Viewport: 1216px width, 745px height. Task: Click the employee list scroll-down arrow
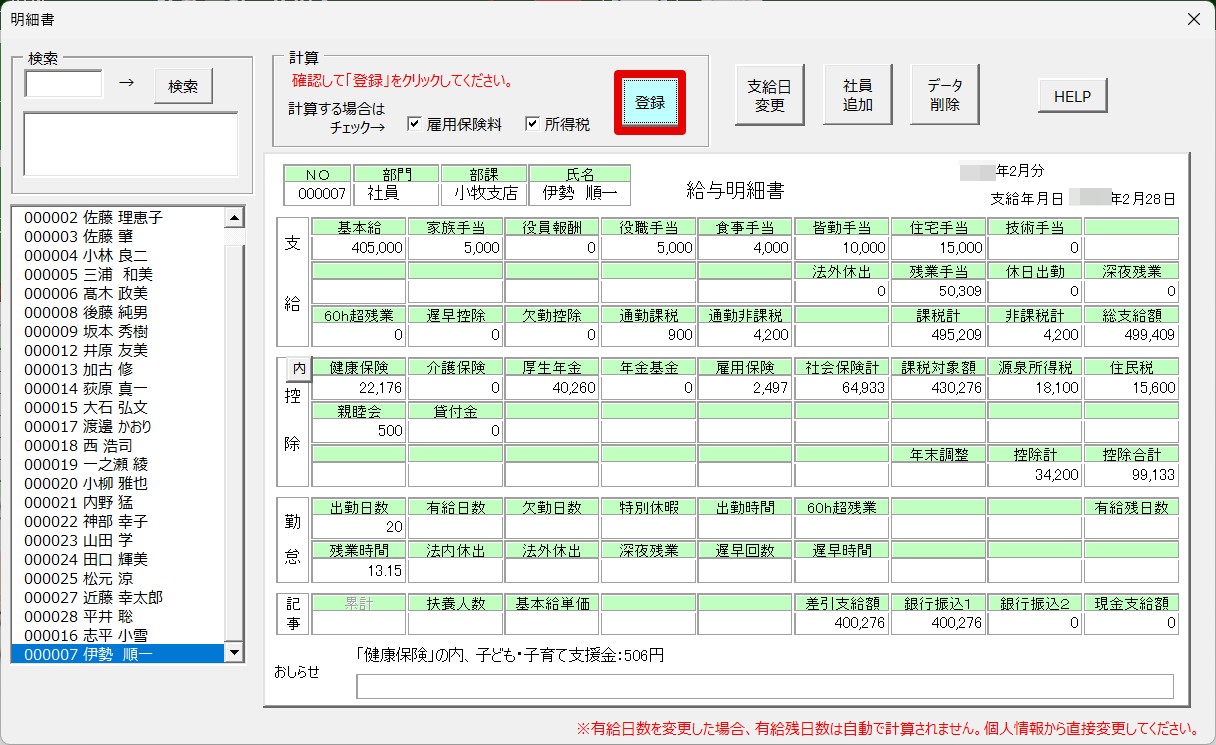tap(235, 653)
